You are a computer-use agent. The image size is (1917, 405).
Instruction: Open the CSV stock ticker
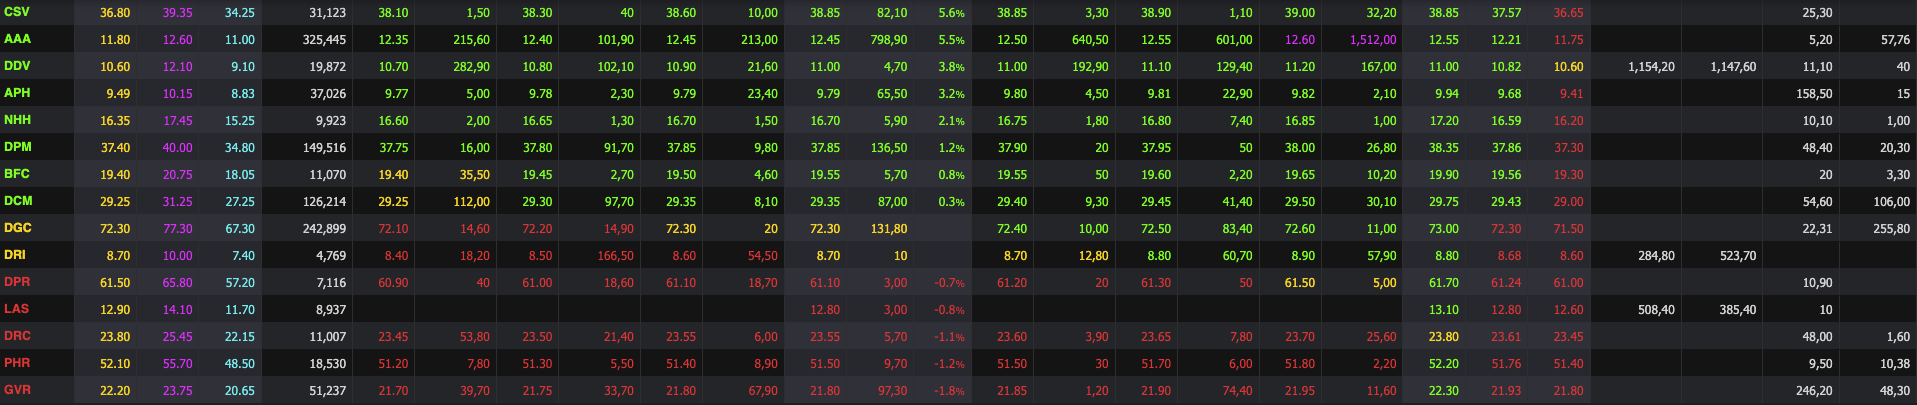coord(17,12)
